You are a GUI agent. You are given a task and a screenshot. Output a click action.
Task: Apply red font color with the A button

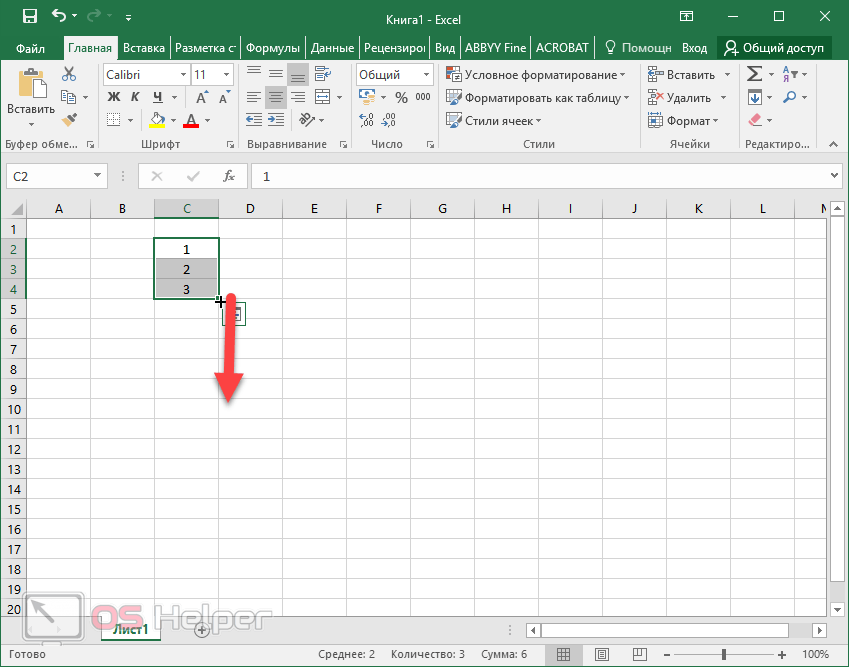click(191, 120)
